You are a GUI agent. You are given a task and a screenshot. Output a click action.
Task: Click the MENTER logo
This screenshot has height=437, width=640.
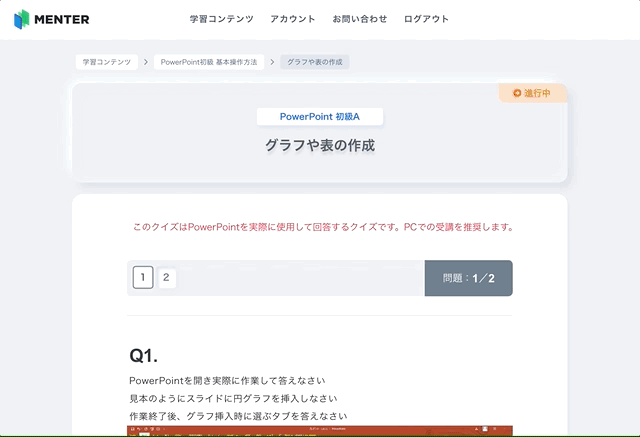point(51,19)
